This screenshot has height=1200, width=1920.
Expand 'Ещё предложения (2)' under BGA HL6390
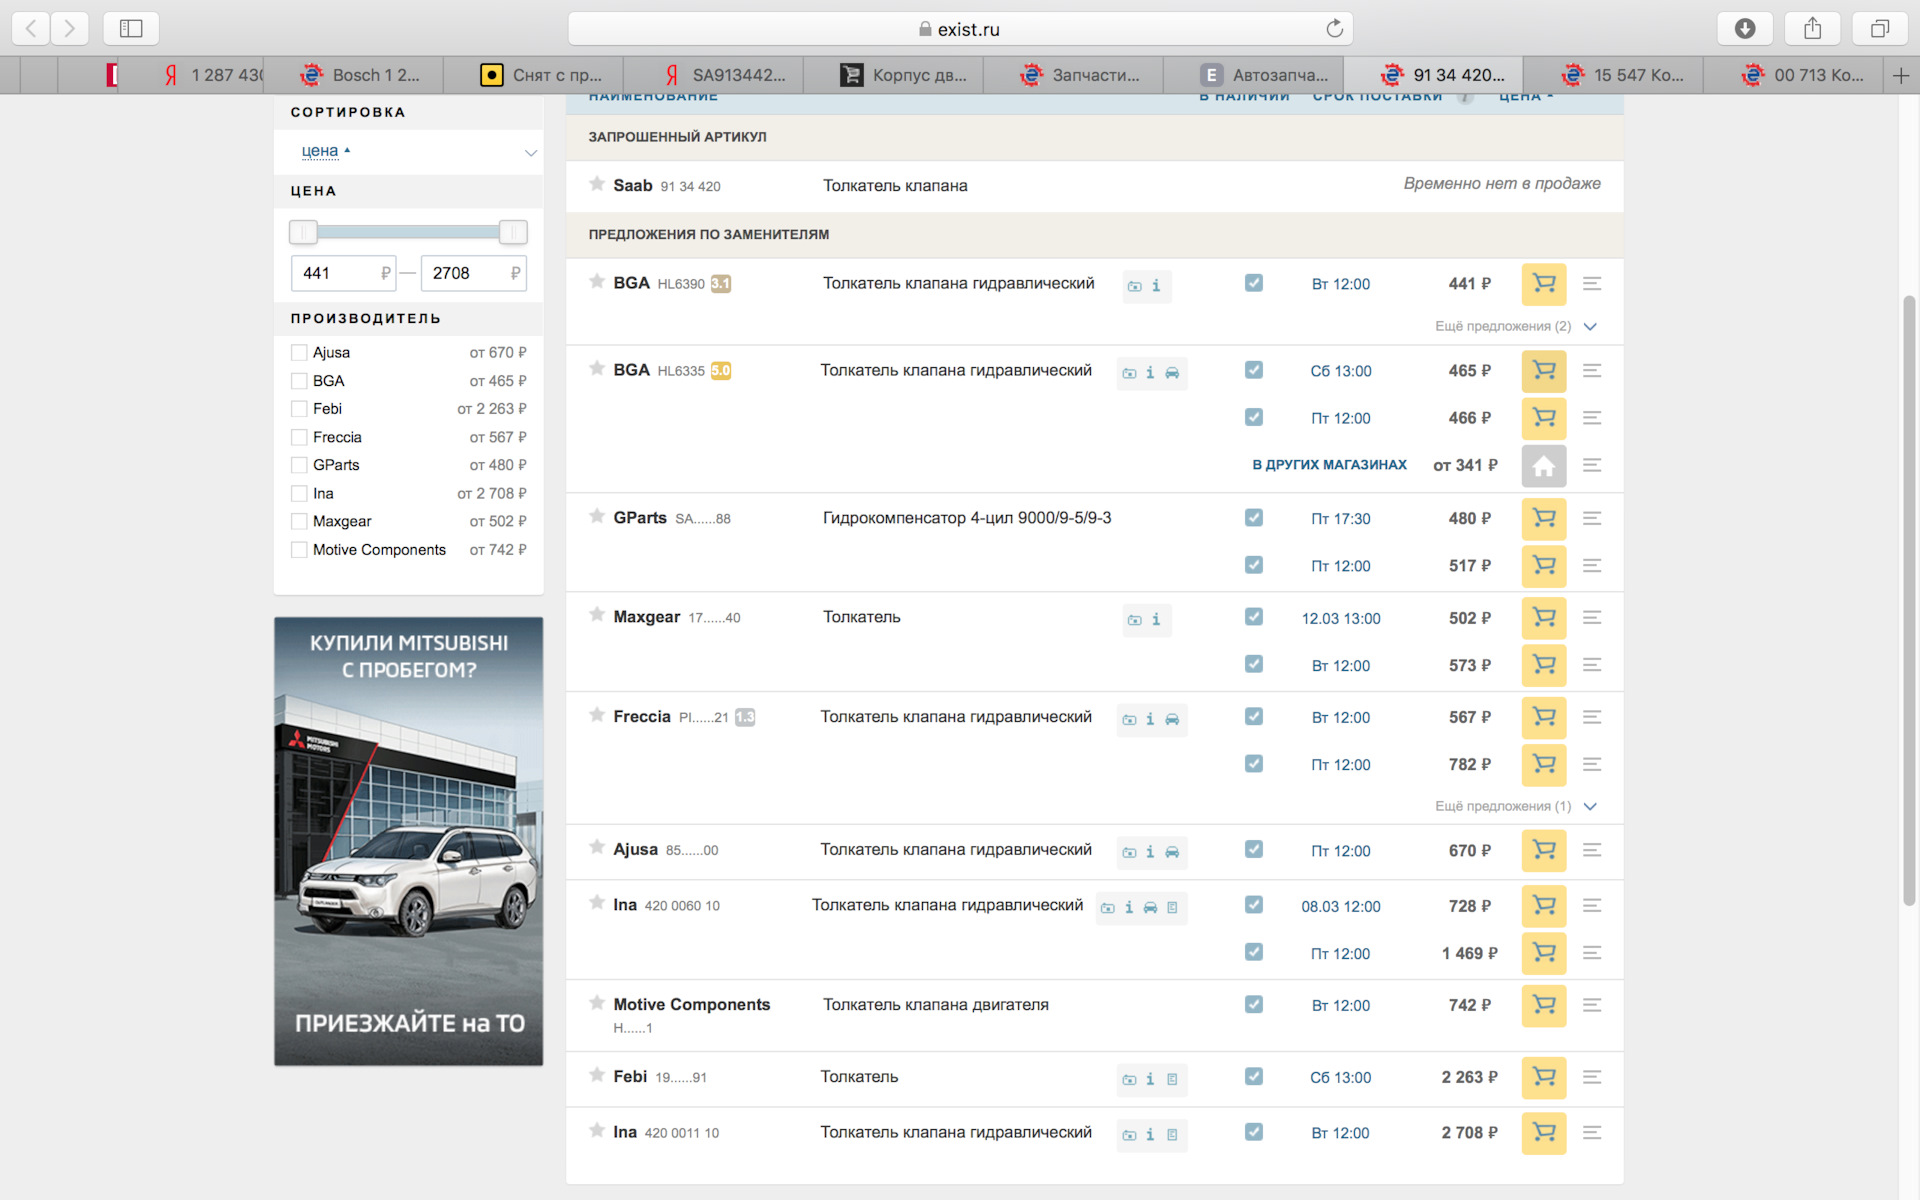[1515, 326]
